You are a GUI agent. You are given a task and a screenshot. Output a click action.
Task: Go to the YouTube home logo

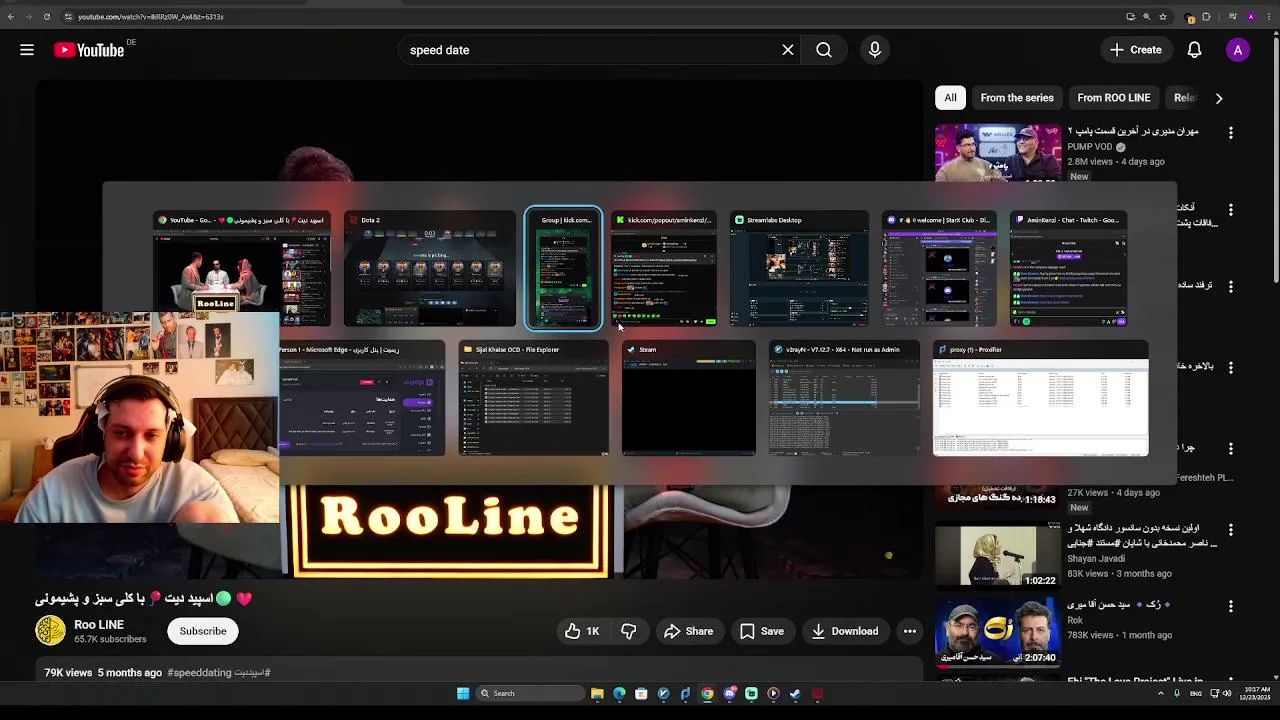[89, 50]
